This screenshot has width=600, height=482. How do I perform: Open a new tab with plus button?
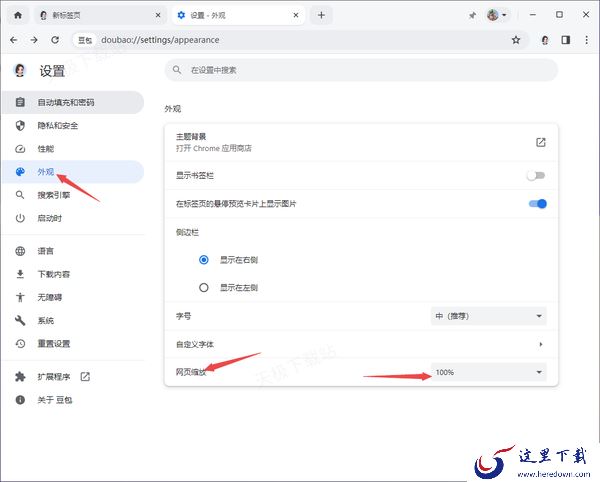tap(321, 15)
